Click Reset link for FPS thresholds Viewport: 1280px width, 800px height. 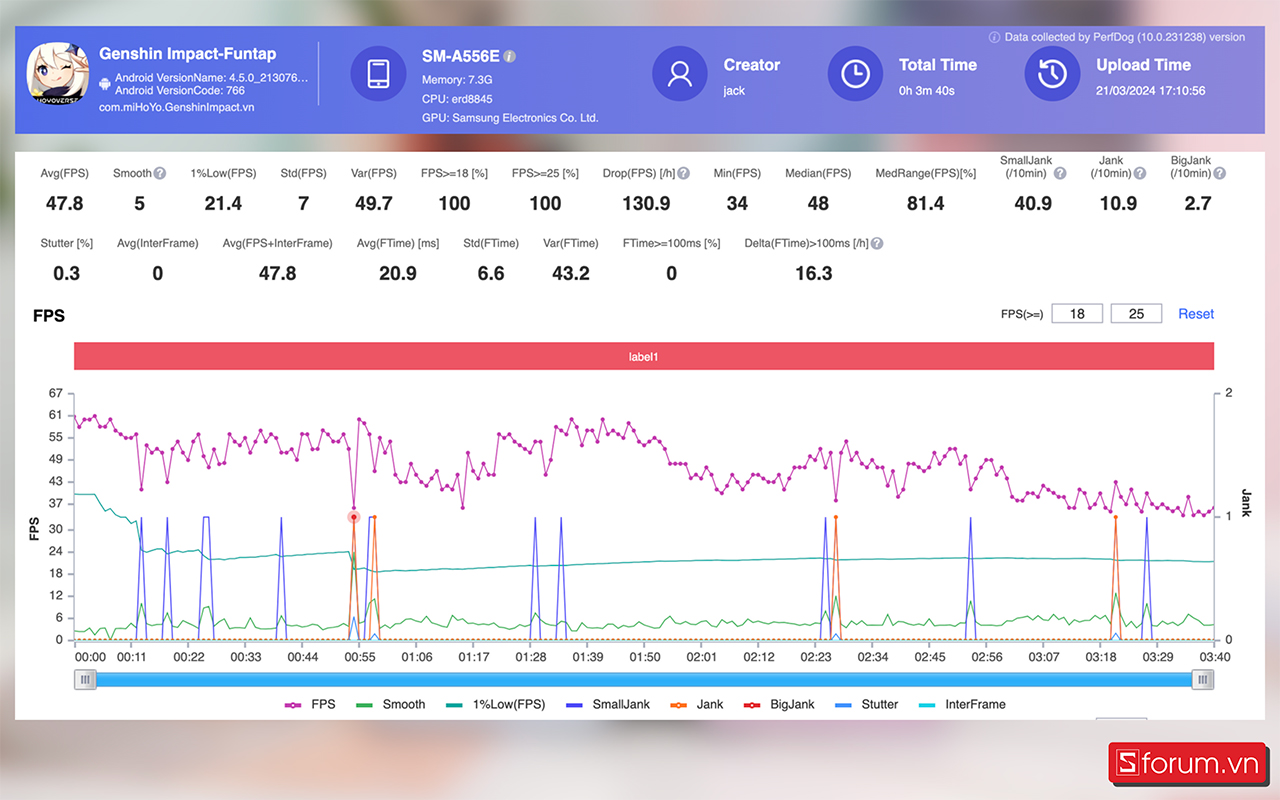click(x=1195, y=314)
